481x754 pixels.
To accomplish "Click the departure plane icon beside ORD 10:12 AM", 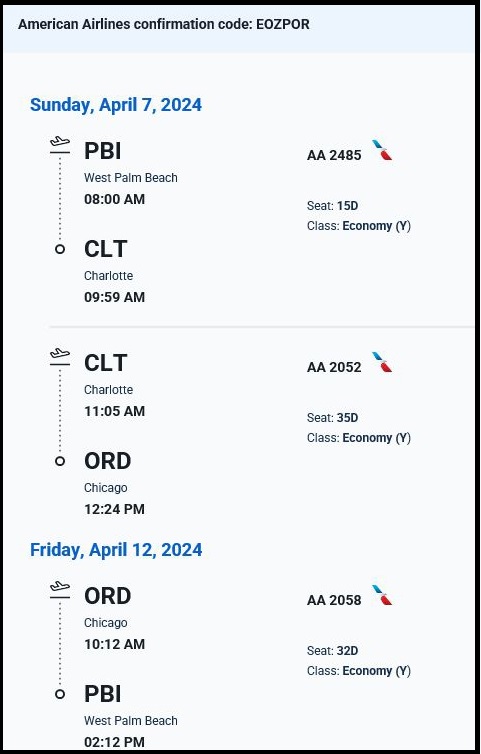I will (x=60, y=590).
